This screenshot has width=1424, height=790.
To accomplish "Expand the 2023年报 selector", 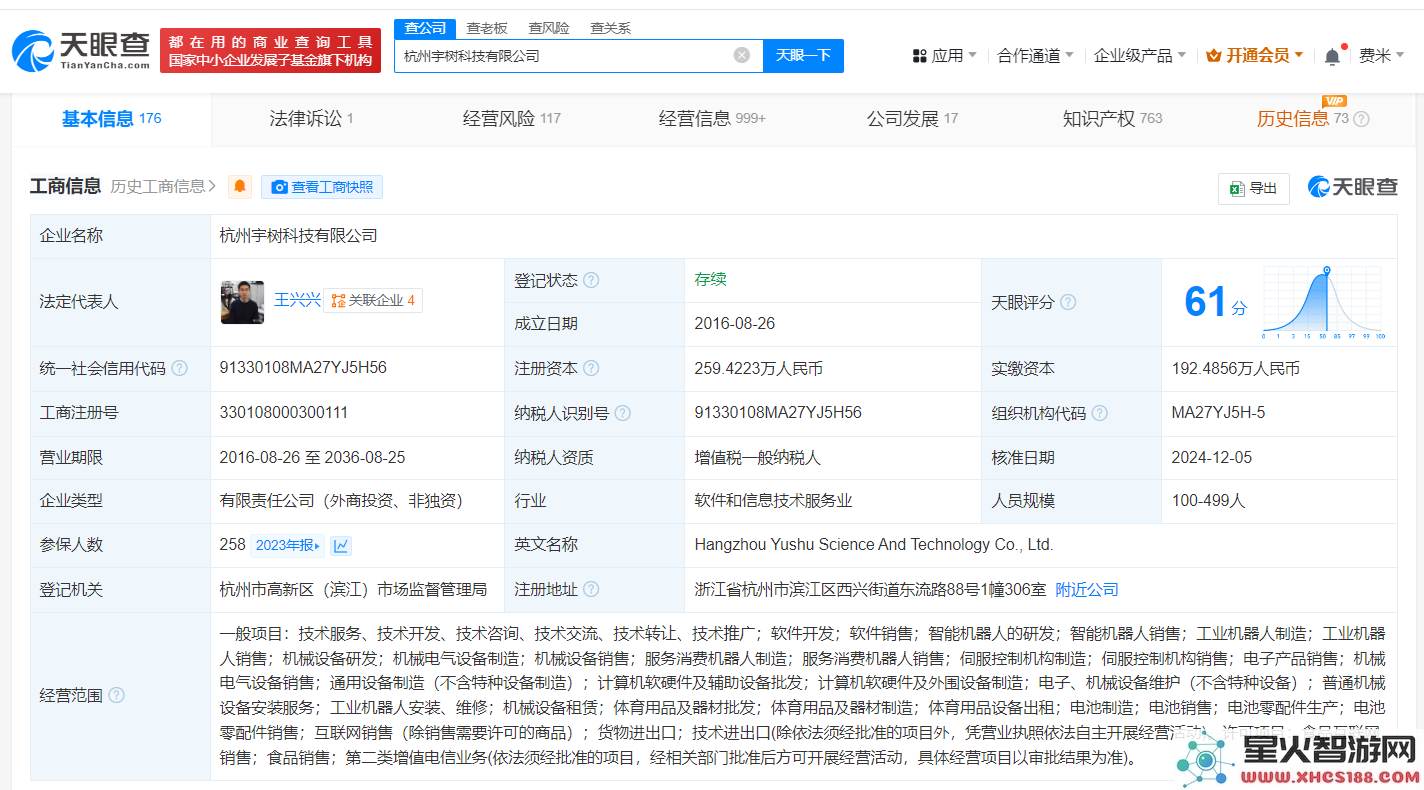I will point(288,545).
